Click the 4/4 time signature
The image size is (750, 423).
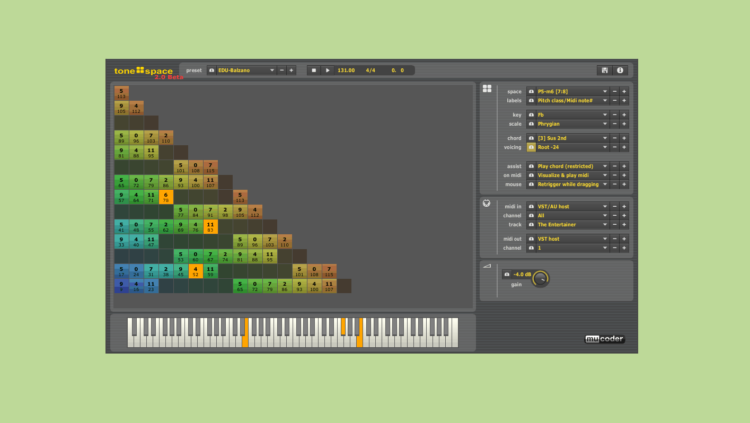tap(371, 70)
